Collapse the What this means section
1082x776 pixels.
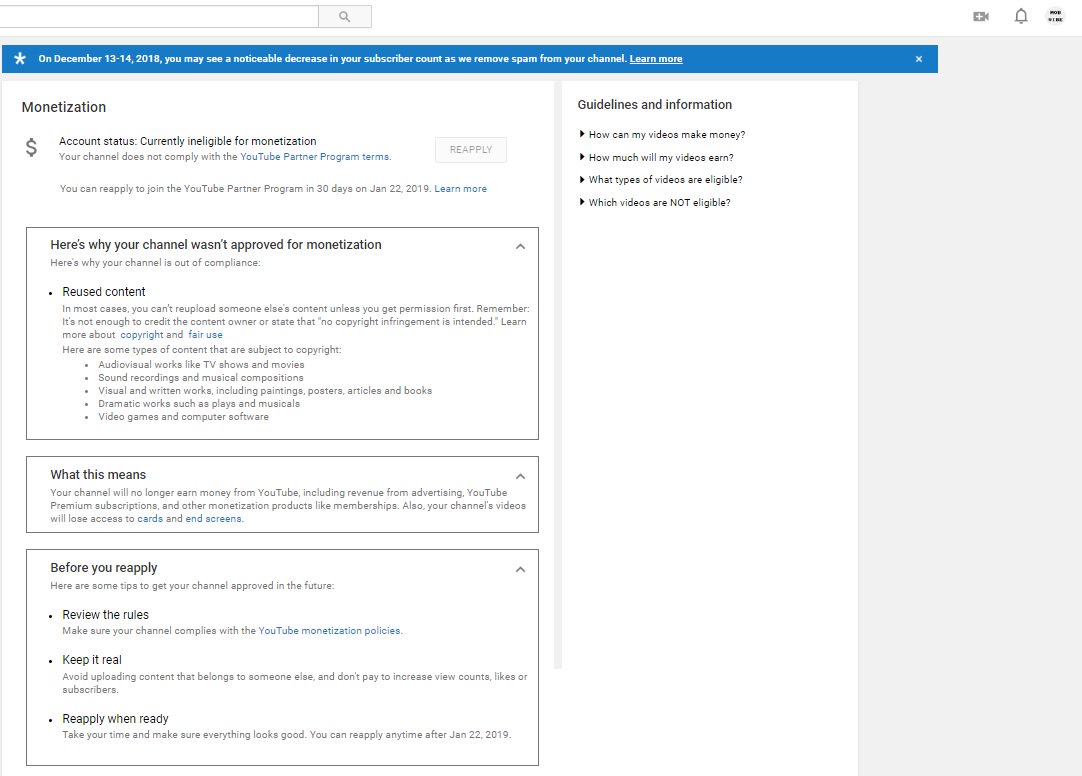coord(520,477)
